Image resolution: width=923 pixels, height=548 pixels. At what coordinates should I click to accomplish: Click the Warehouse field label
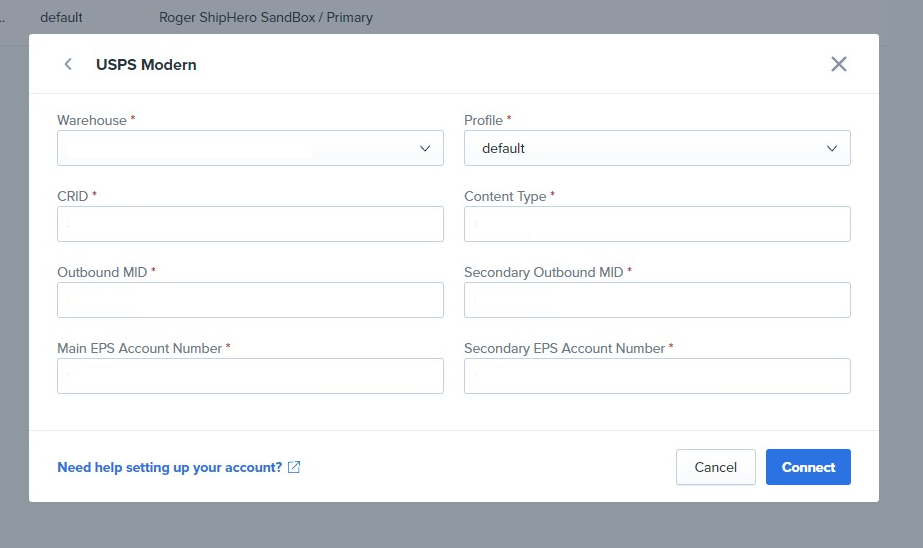coord(92,120)
